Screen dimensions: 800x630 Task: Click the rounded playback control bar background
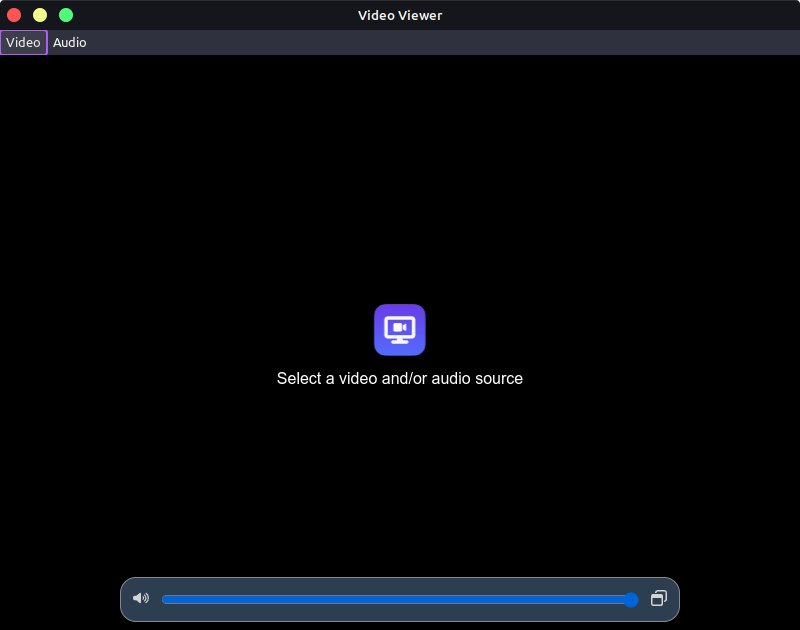[x=400, y=613]
